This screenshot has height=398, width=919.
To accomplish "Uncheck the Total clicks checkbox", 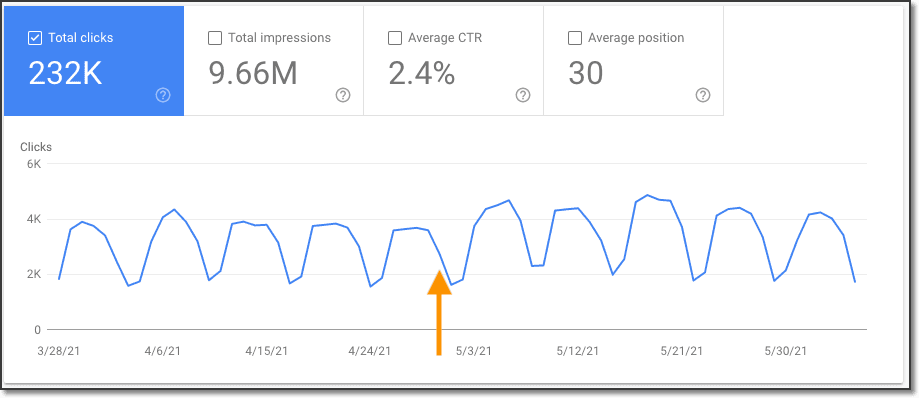I will click(35, 38).
